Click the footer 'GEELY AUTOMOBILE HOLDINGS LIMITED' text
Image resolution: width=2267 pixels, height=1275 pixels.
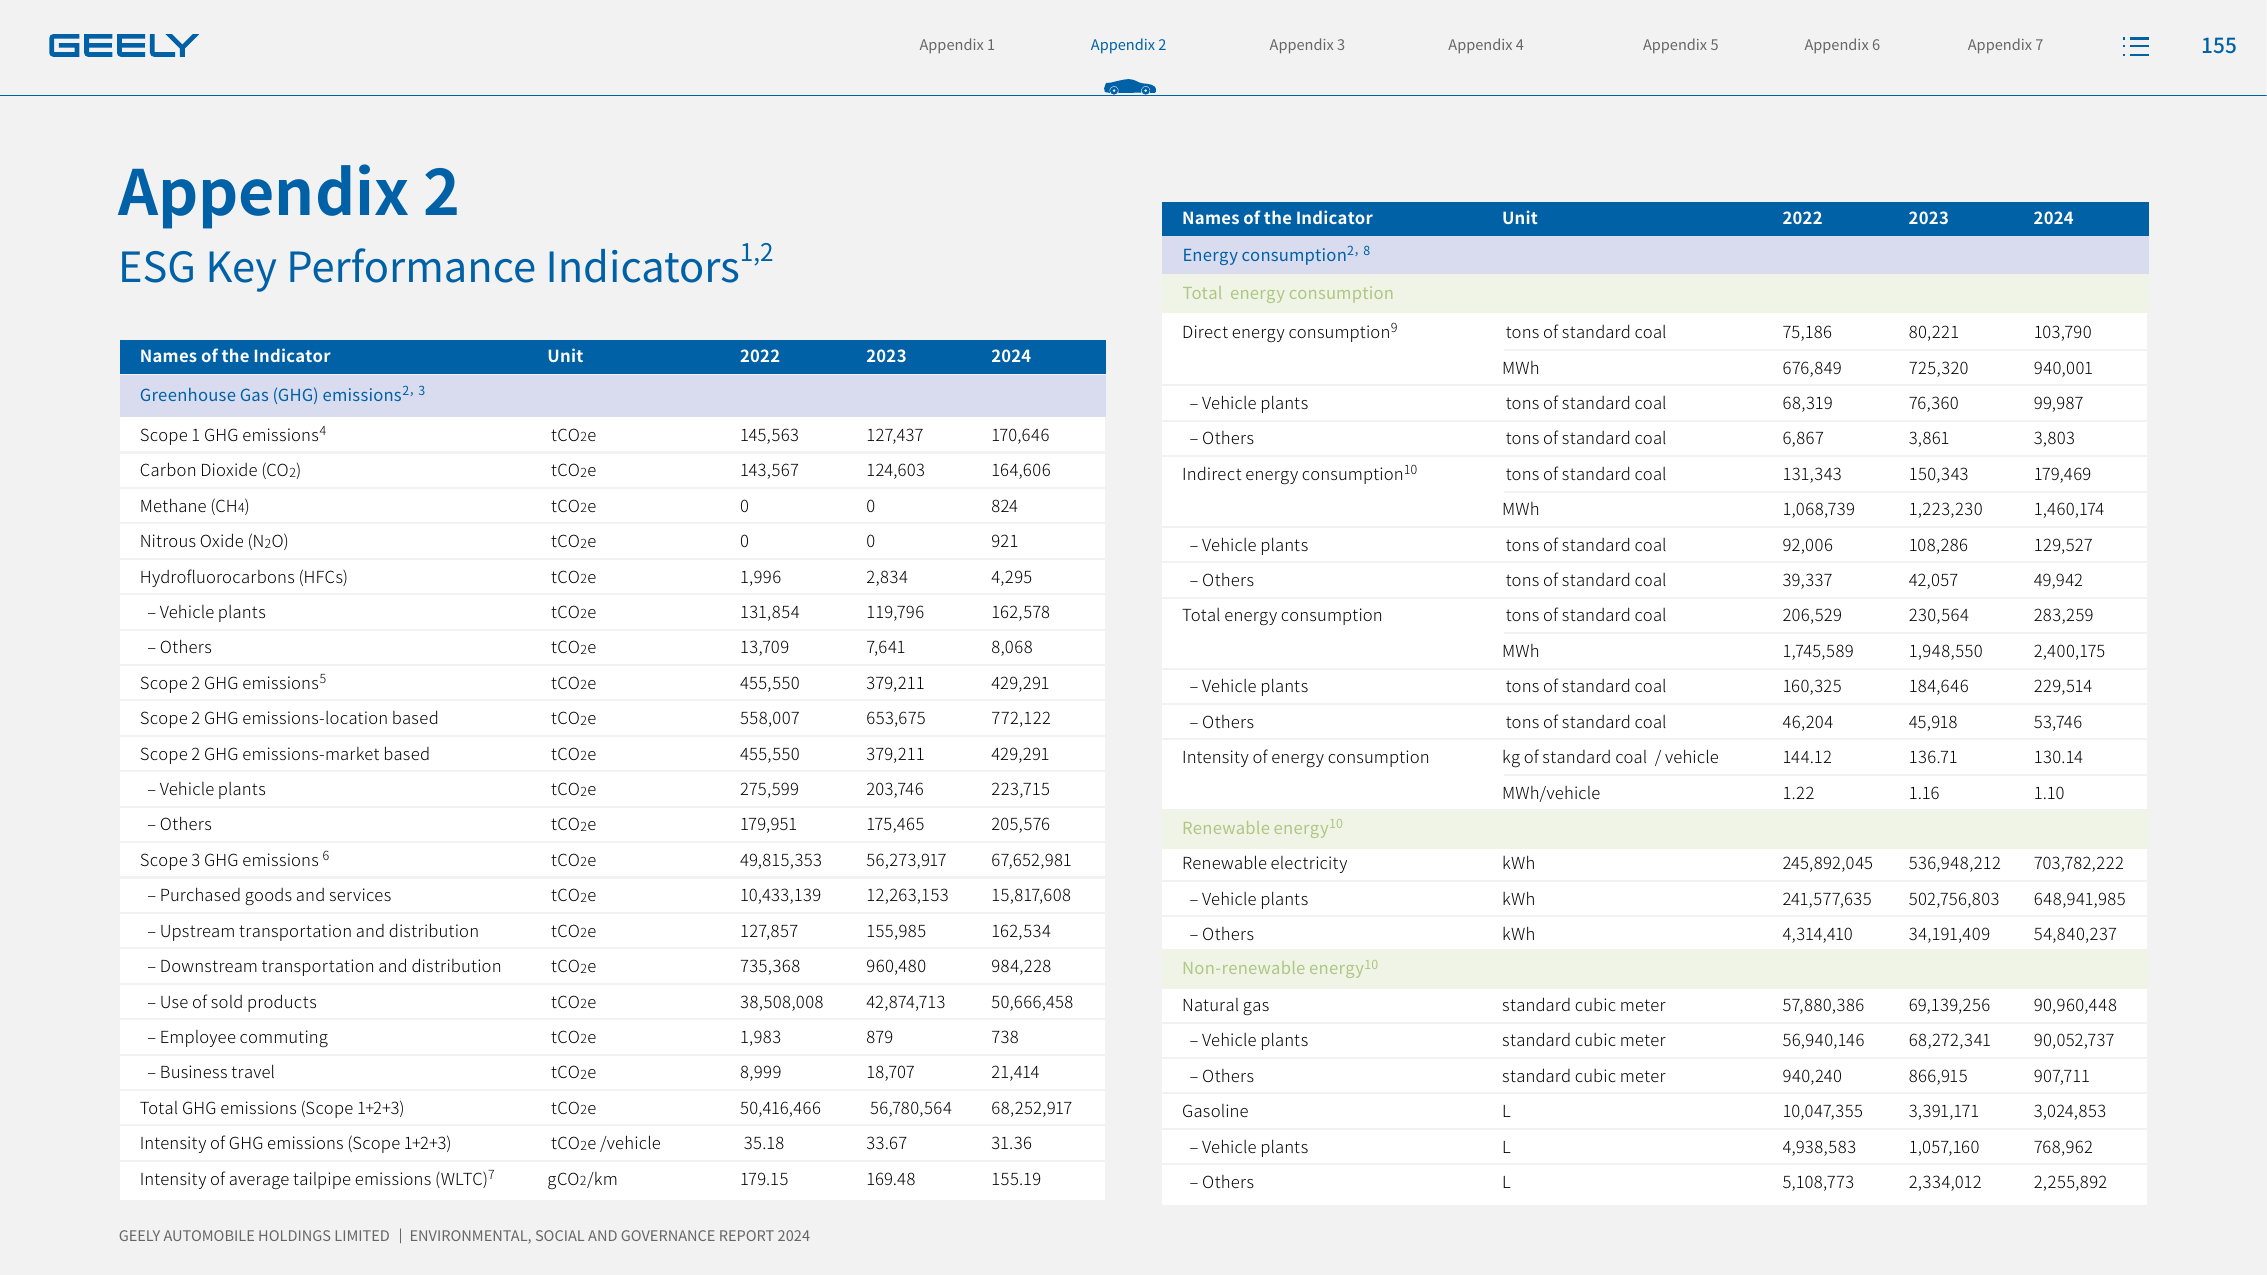(x=254, y=1236)
